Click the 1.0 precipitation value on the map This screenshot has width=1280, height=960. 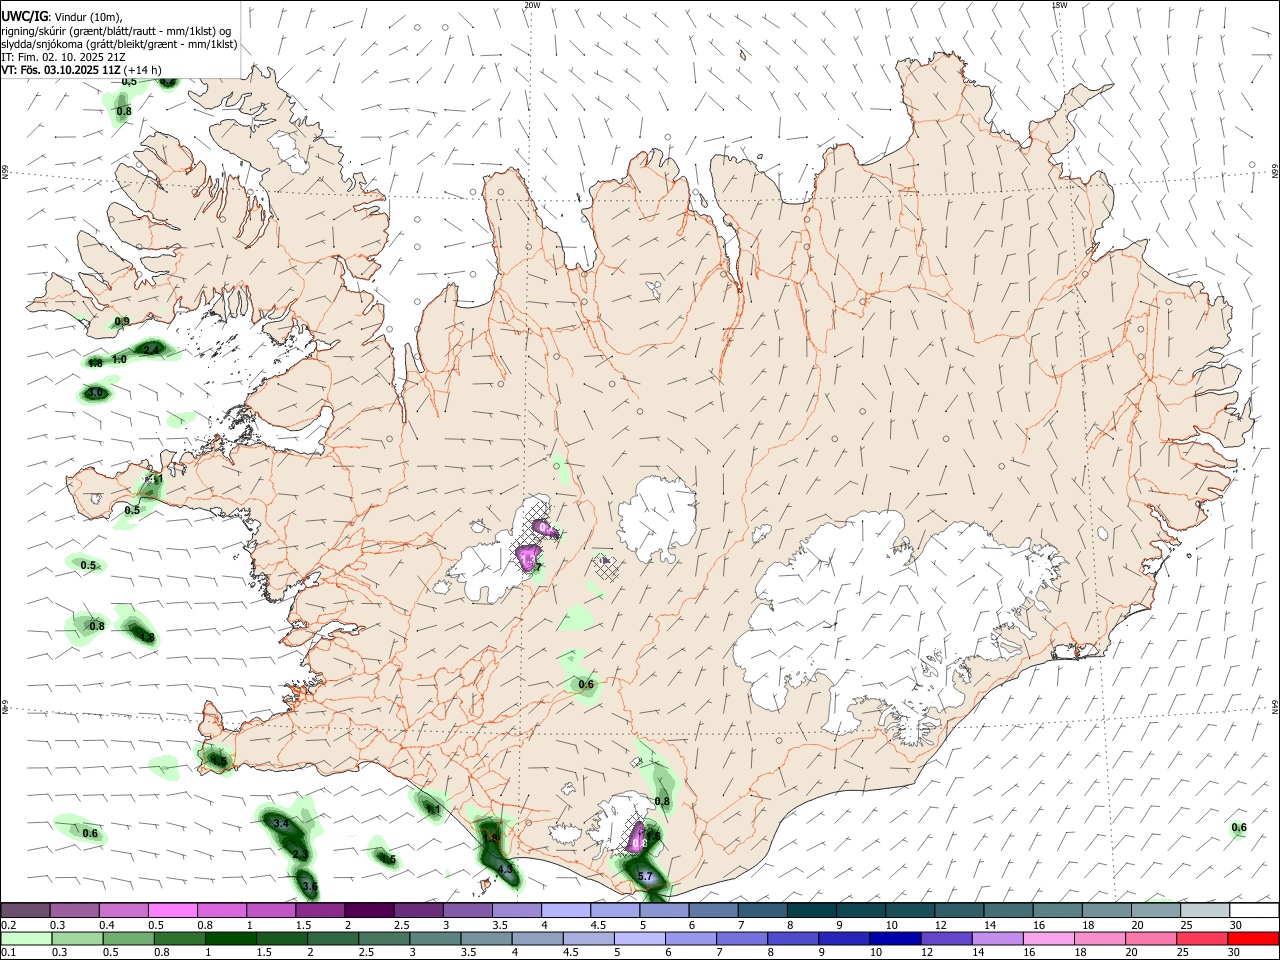[119, 359]
